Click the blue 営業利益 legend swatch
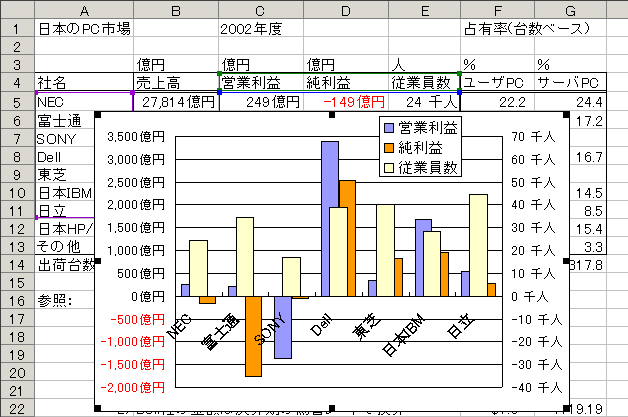 click(x=389, y=128)
